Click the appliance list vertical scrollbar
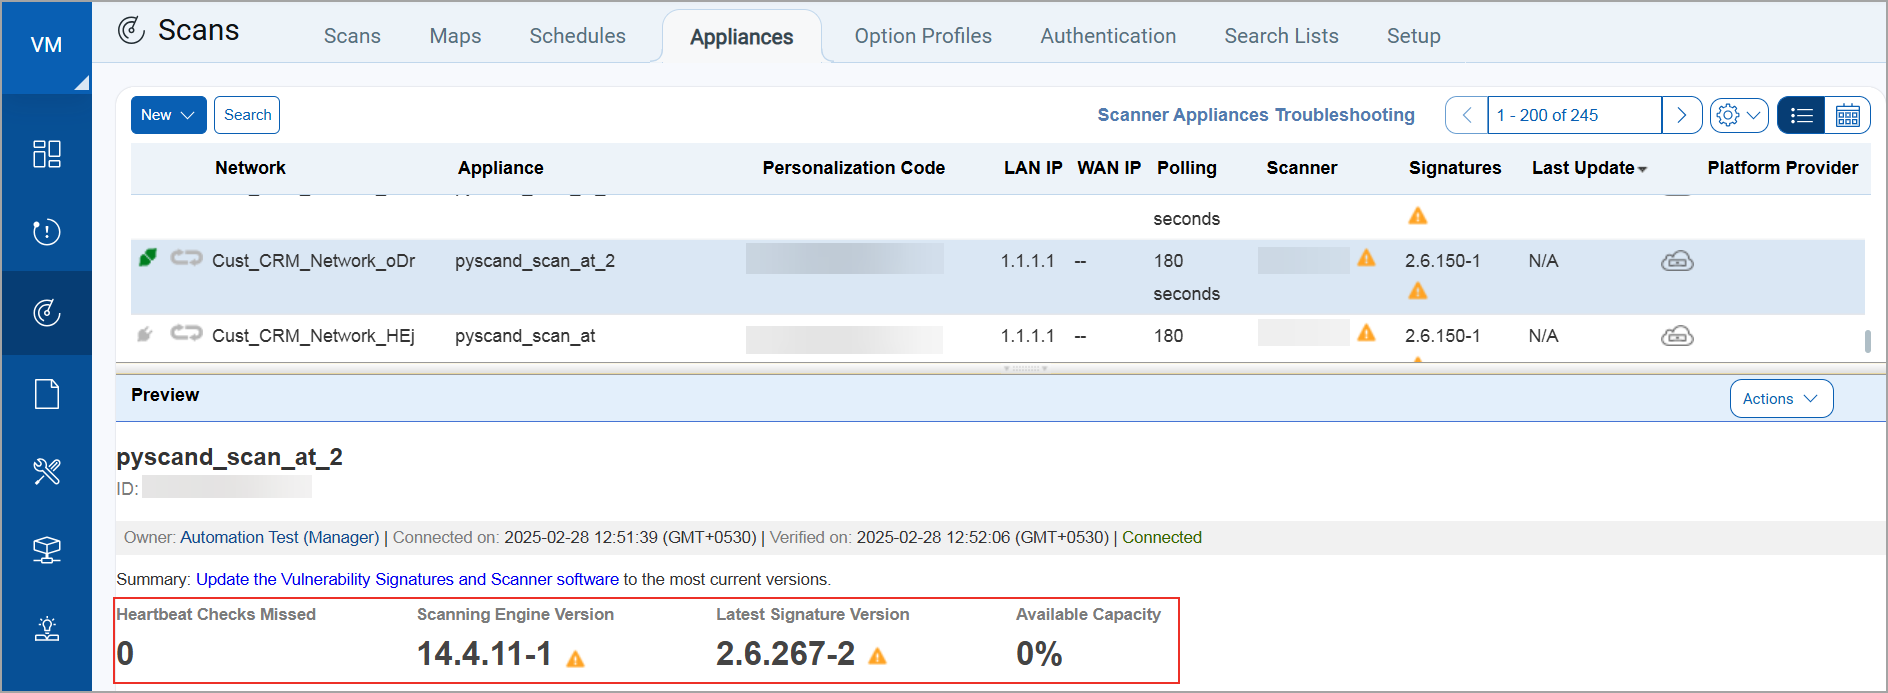1888x693 pixels. coord(1867,341)
